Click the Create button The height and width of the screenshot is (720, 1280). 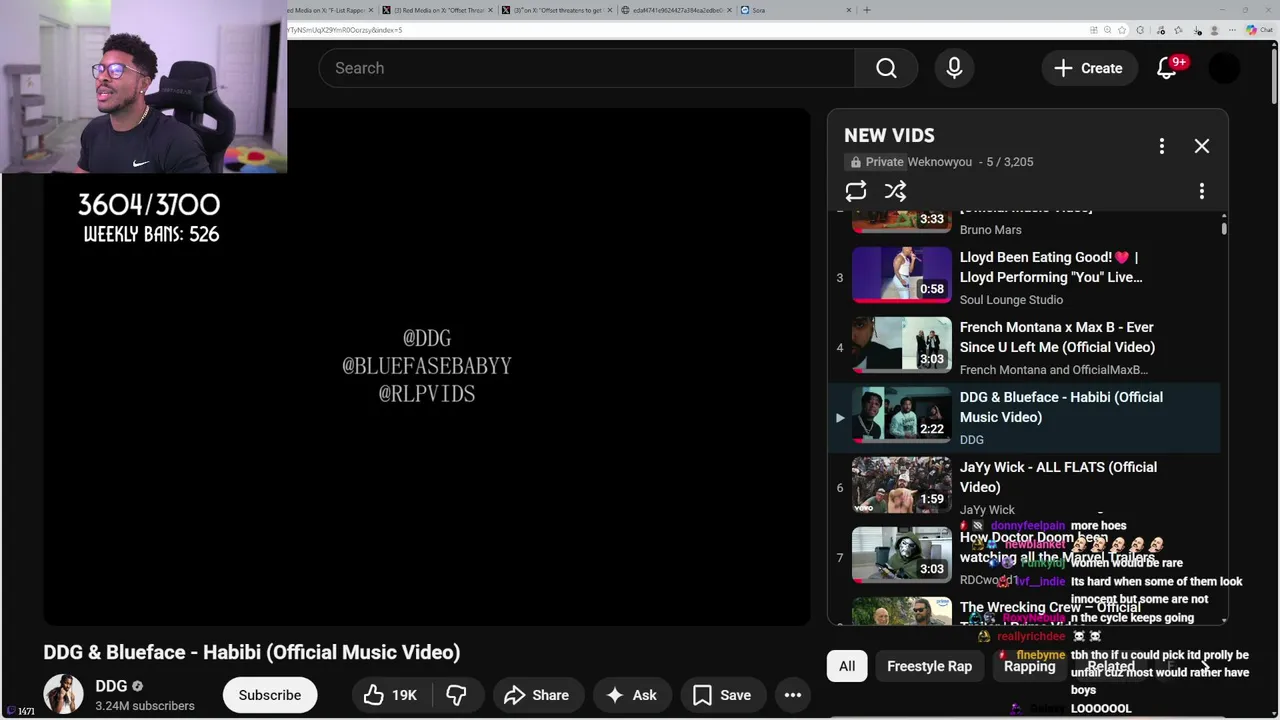pos(1089,68)
